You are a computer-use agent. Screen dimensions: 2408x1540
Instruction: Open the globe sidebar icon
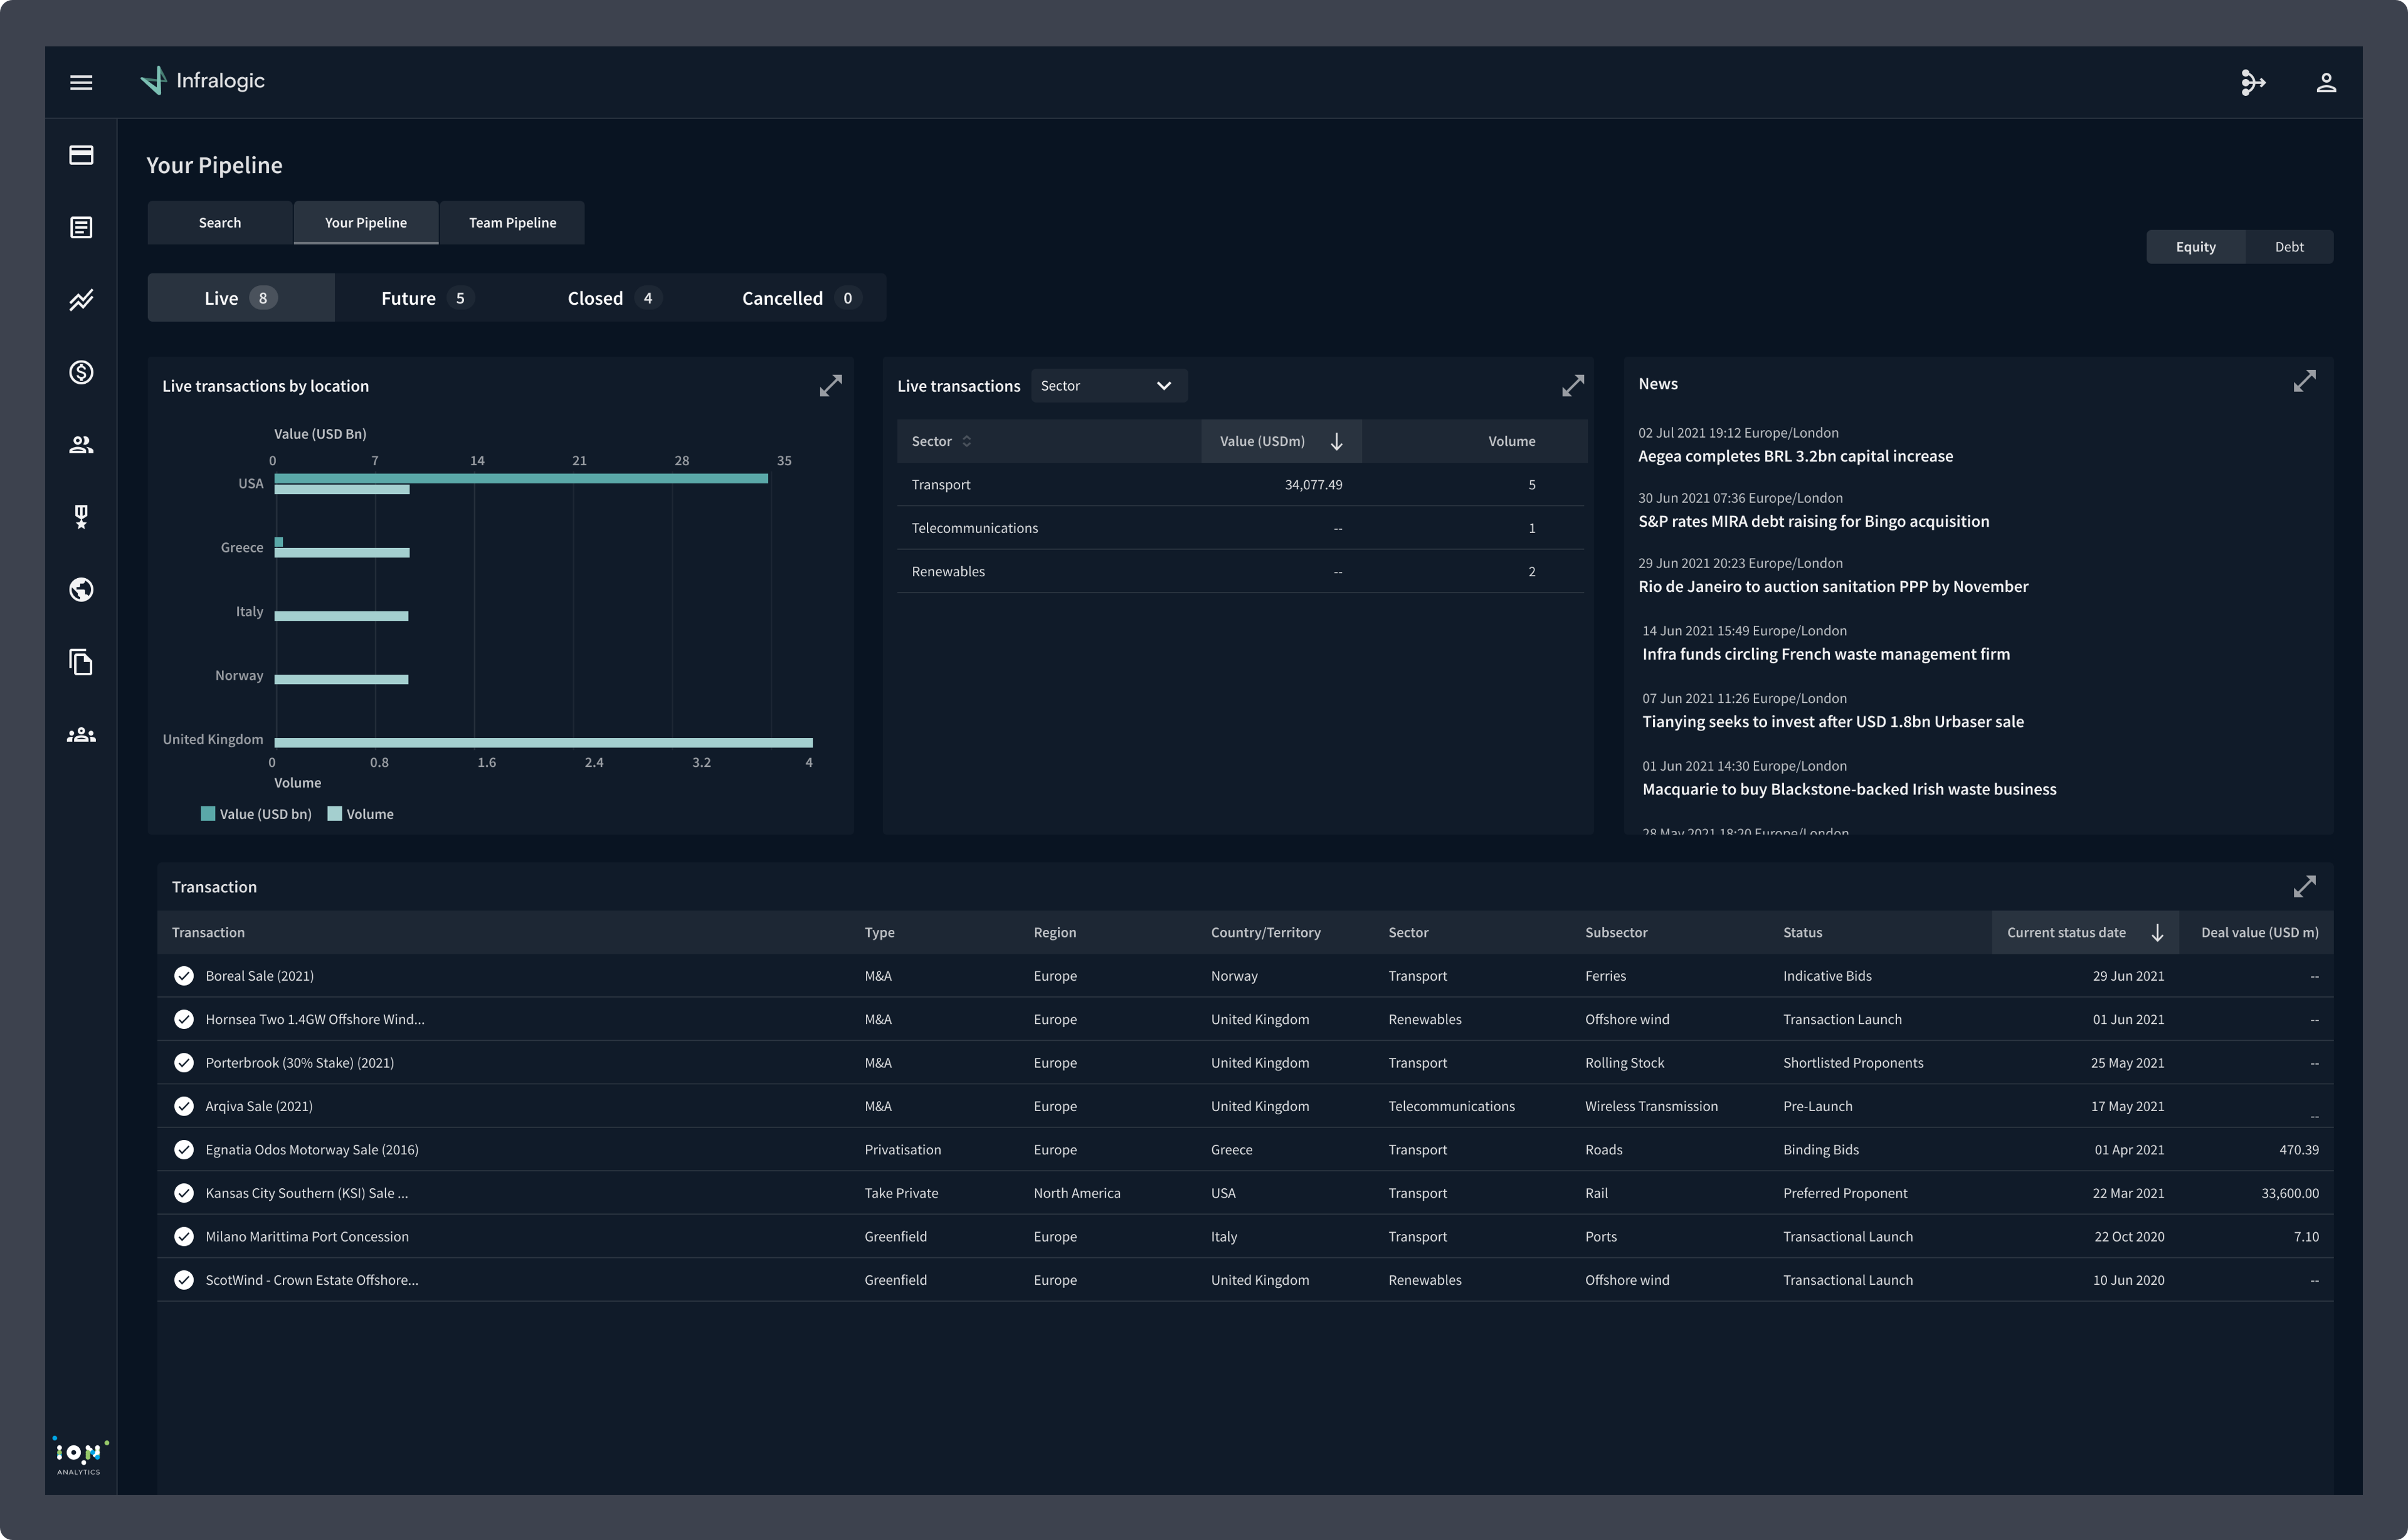[x=81, y=590]
